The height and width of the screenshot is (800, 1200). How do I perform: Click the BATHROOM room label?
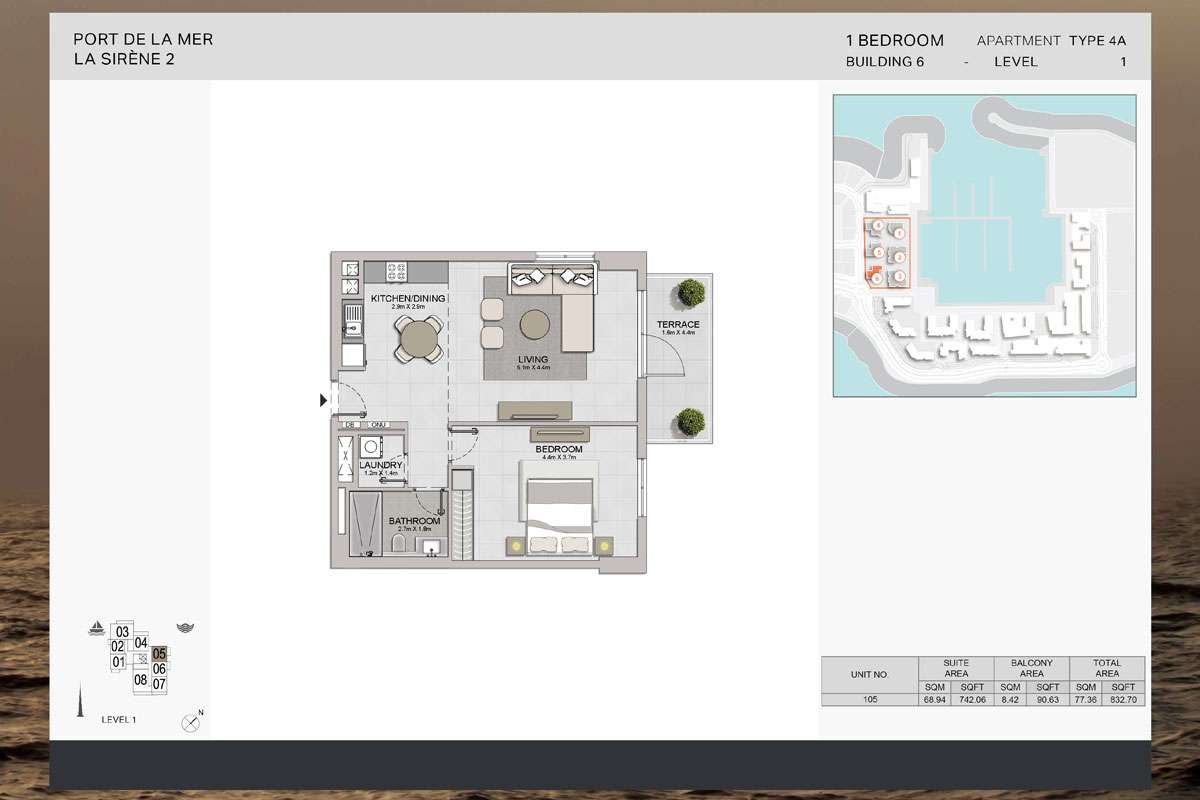tap(414, 521)
